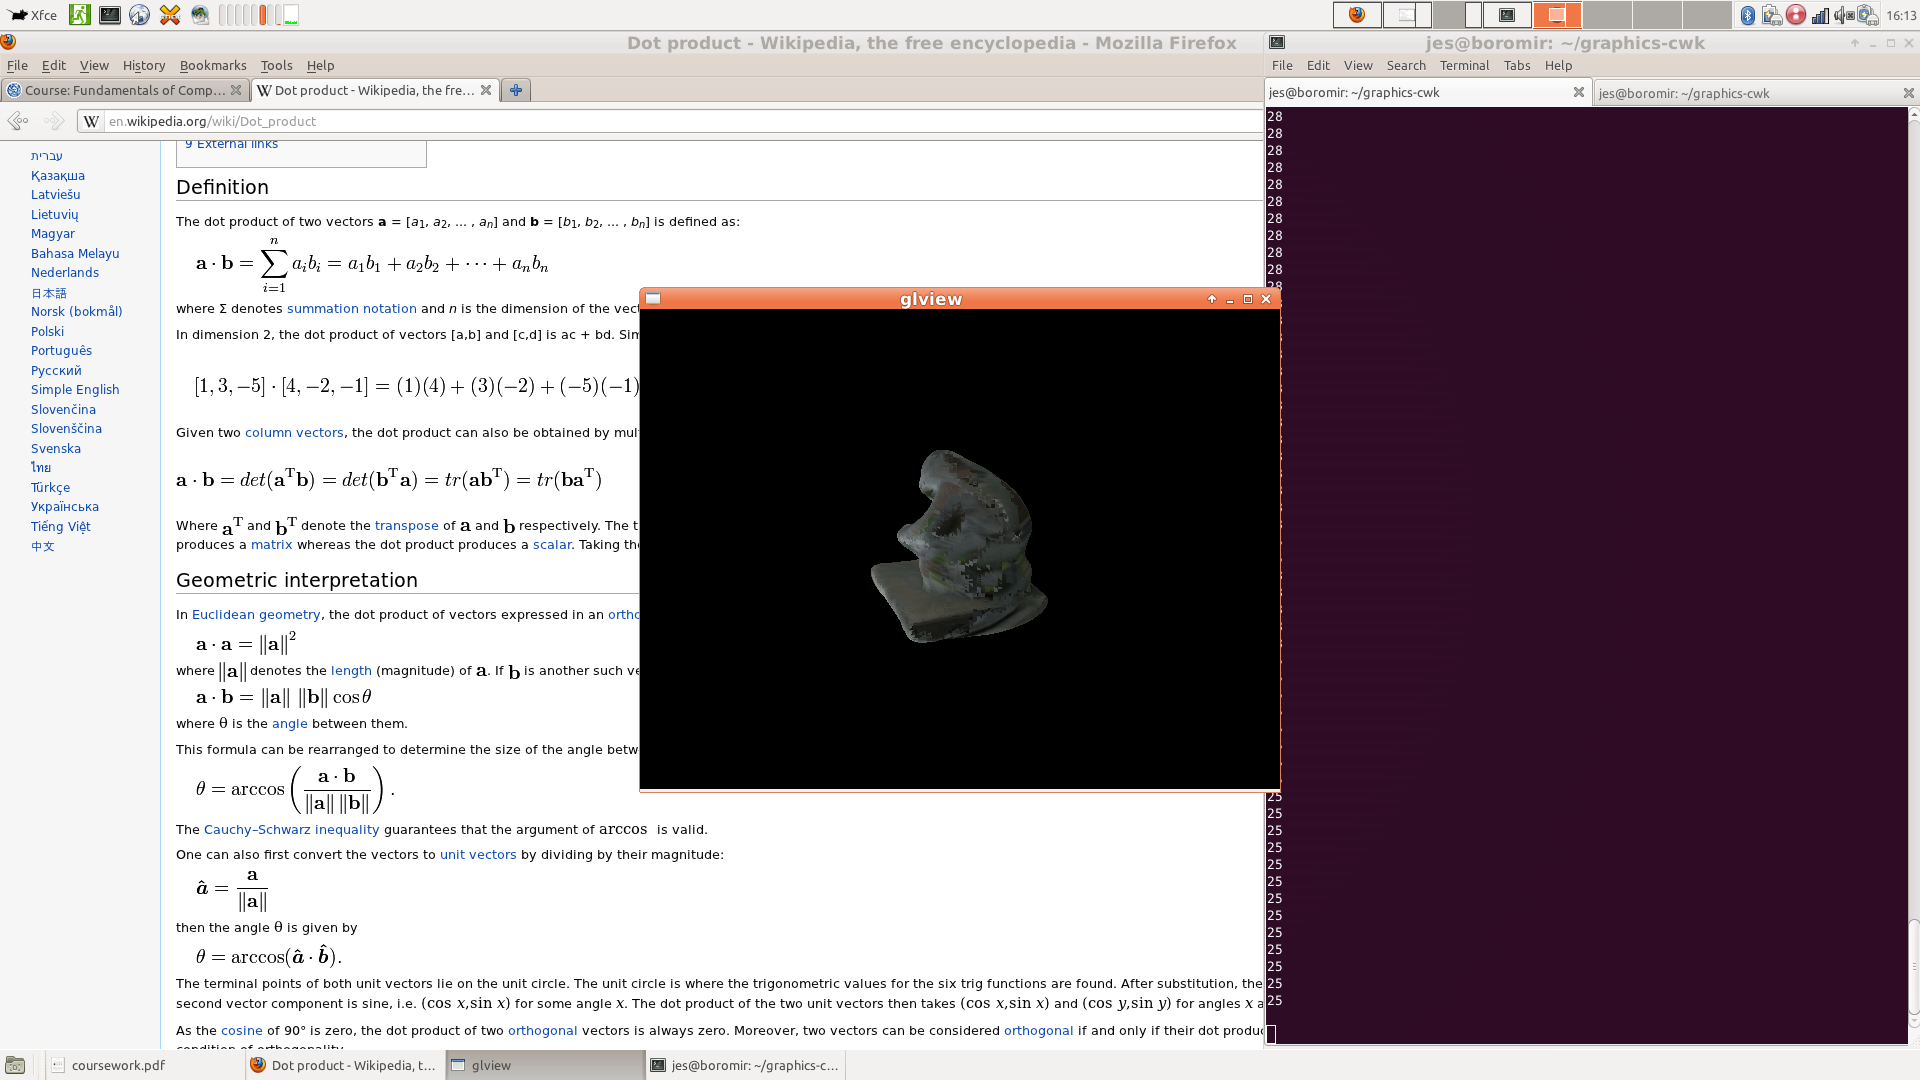Click the network signal bars icon

(1820, 15)
